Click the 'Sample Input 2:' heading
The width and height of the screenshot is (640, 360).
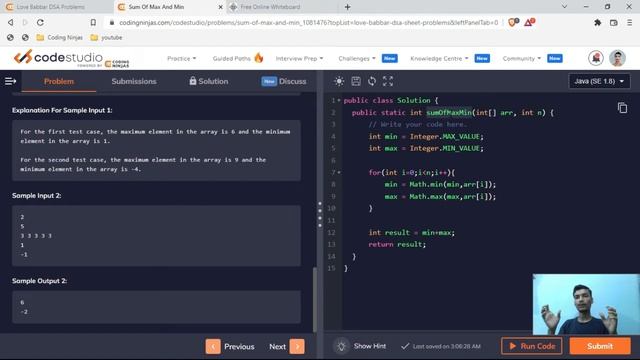(x=37, y=196)
